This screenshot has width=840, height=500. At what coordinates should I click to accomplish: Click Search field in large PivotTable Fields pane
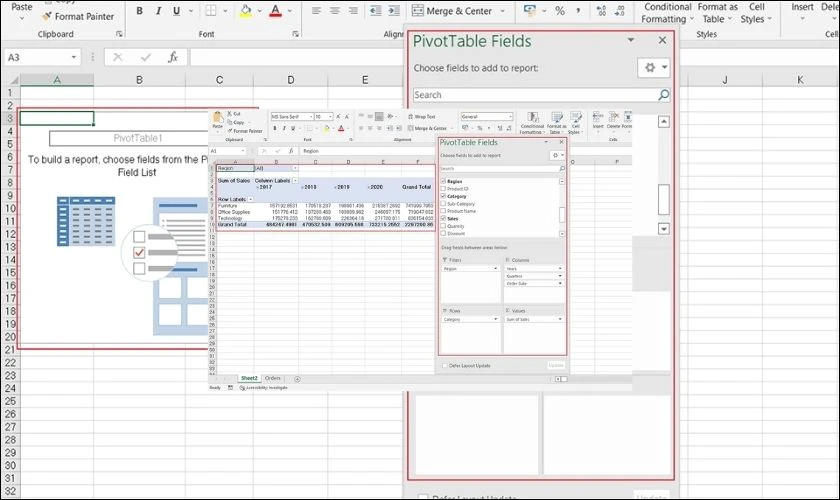(x=541, y=95)
